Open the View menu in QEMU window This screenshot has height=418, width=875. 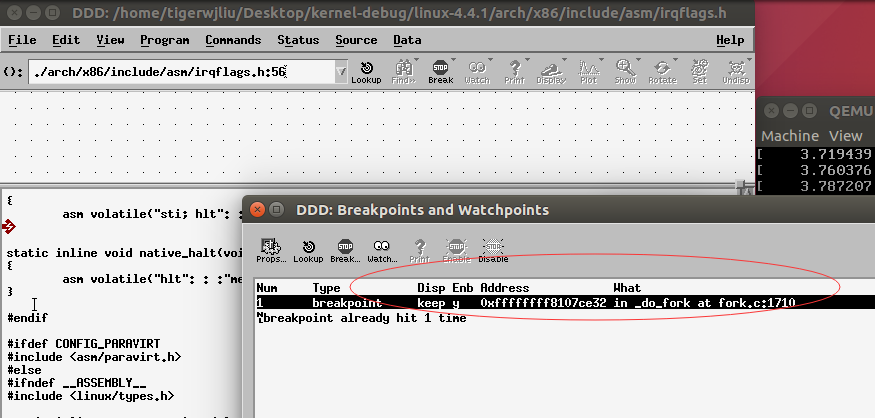pos(845,136)
